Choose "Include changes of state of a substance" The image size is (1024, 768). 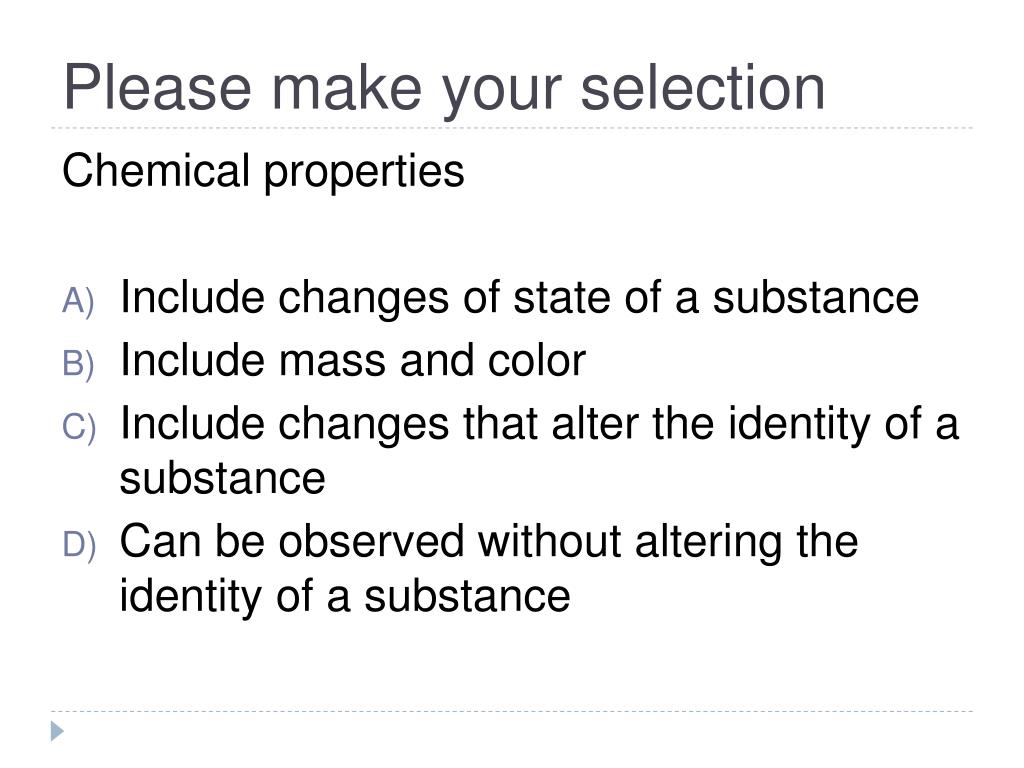click(519, 299)
